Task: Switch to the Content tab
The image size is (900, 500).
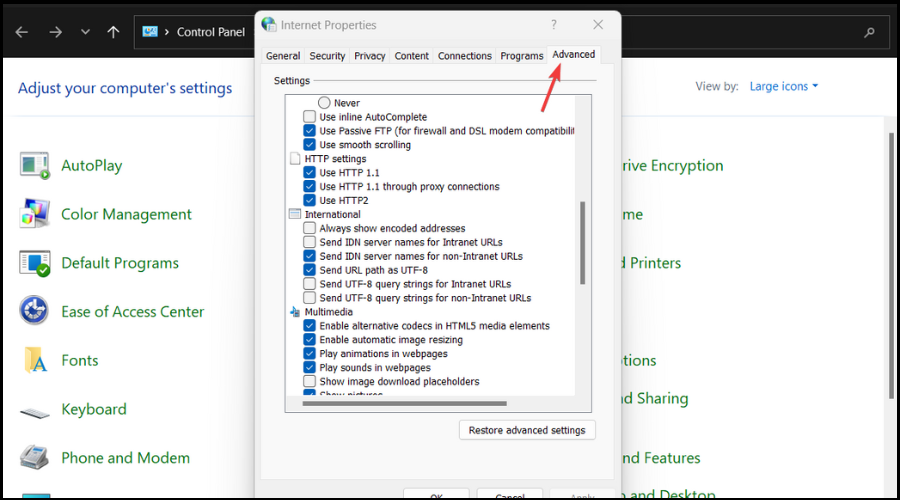Action: coord(412,56)
